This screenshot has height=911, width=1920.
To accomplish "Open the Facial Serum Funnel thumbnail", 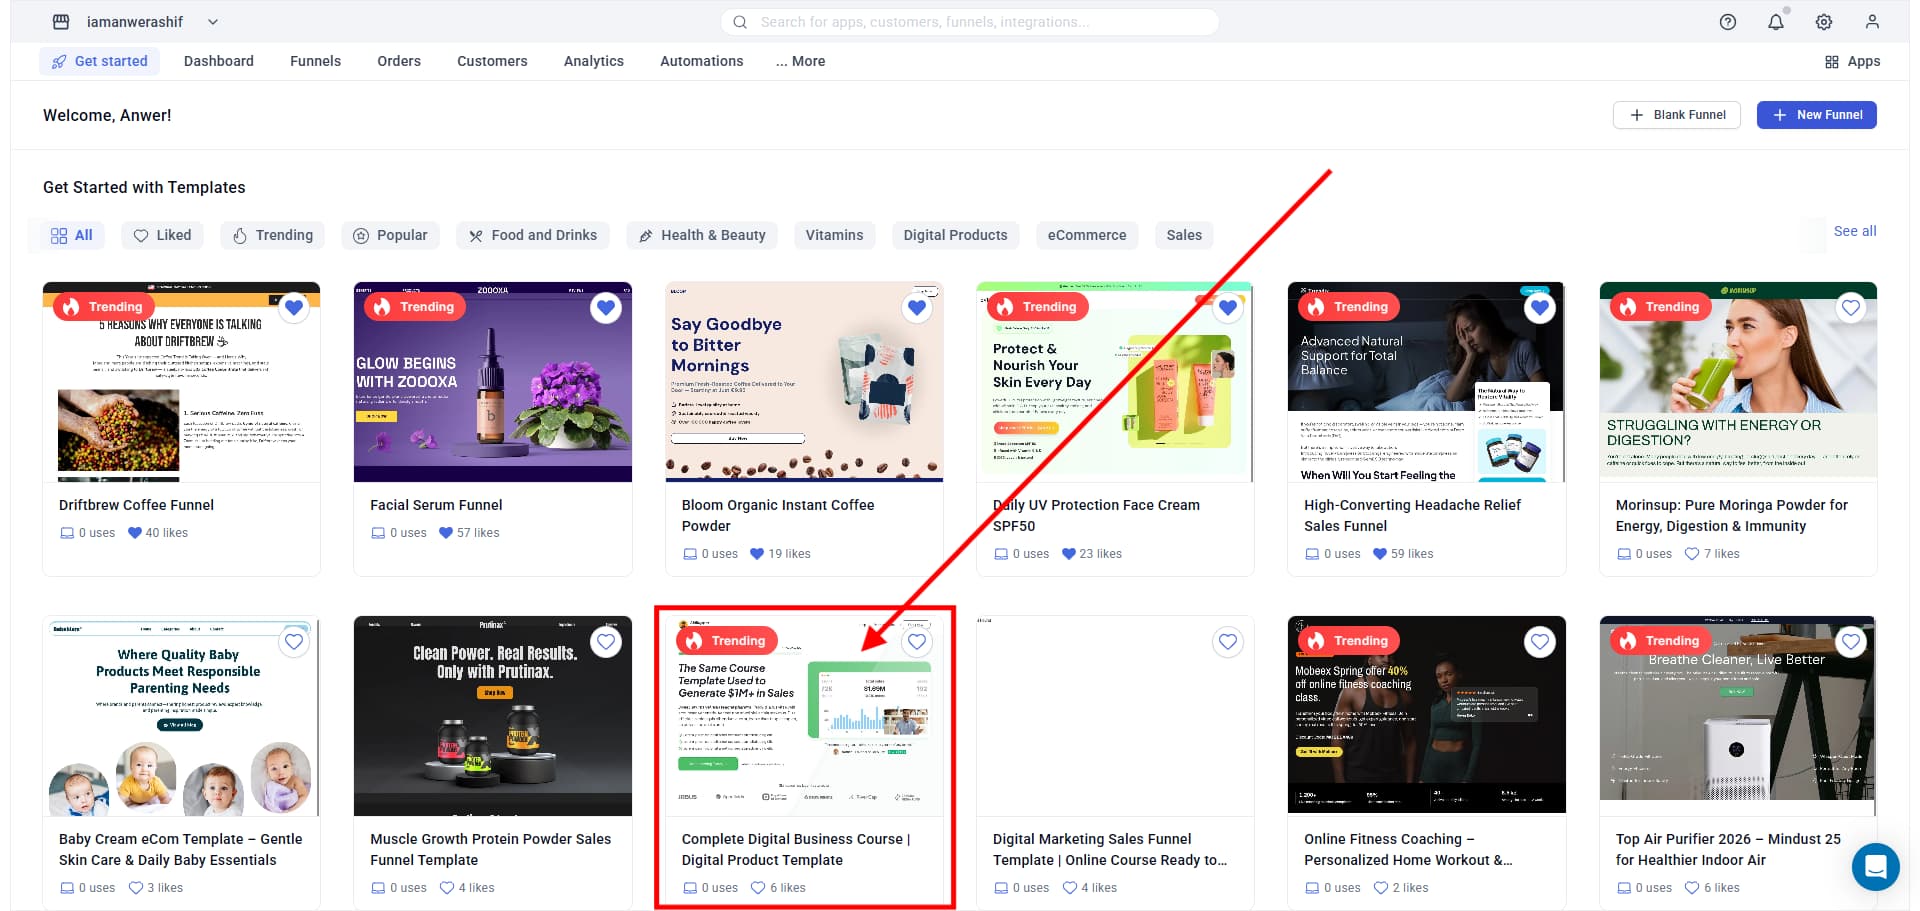I will click(x=492, y=382).
